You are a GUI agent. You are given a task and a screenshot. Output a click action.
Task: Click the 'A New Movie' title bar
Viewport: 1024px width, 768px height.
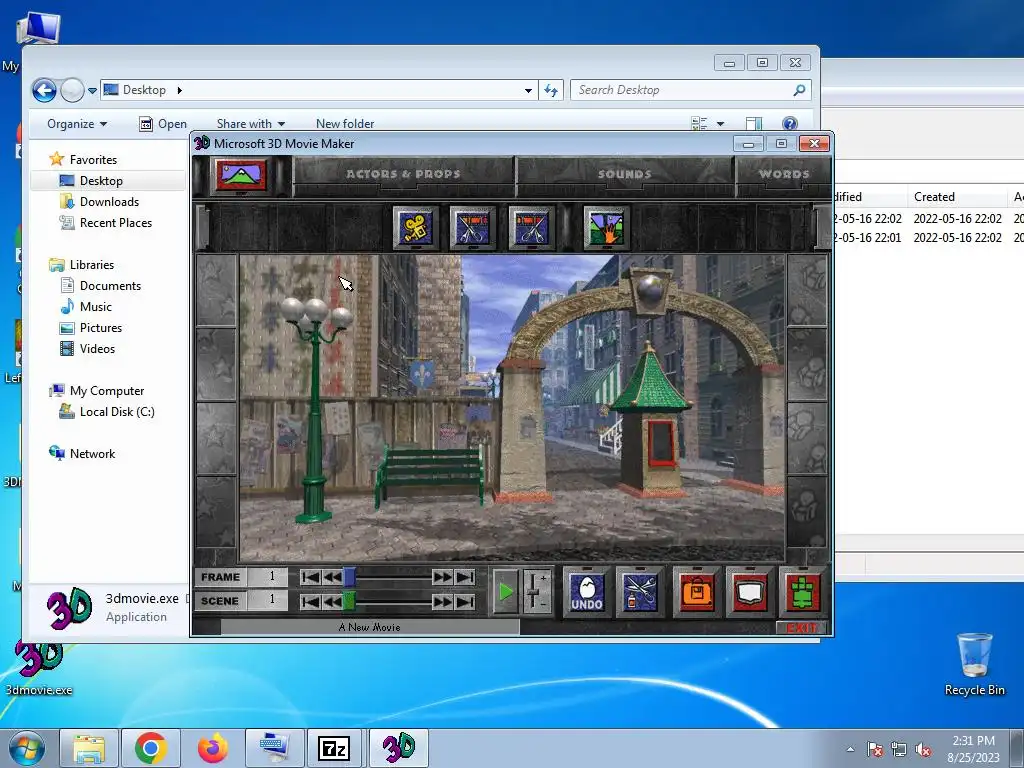pos(370,627)
